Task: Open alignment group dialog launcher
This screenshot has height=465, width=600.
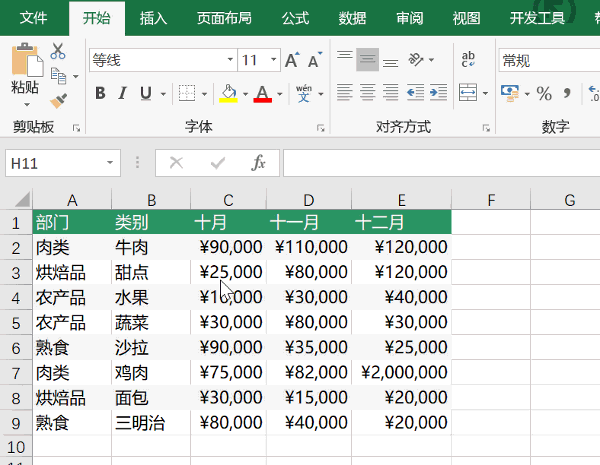Action: click(486, 128)
